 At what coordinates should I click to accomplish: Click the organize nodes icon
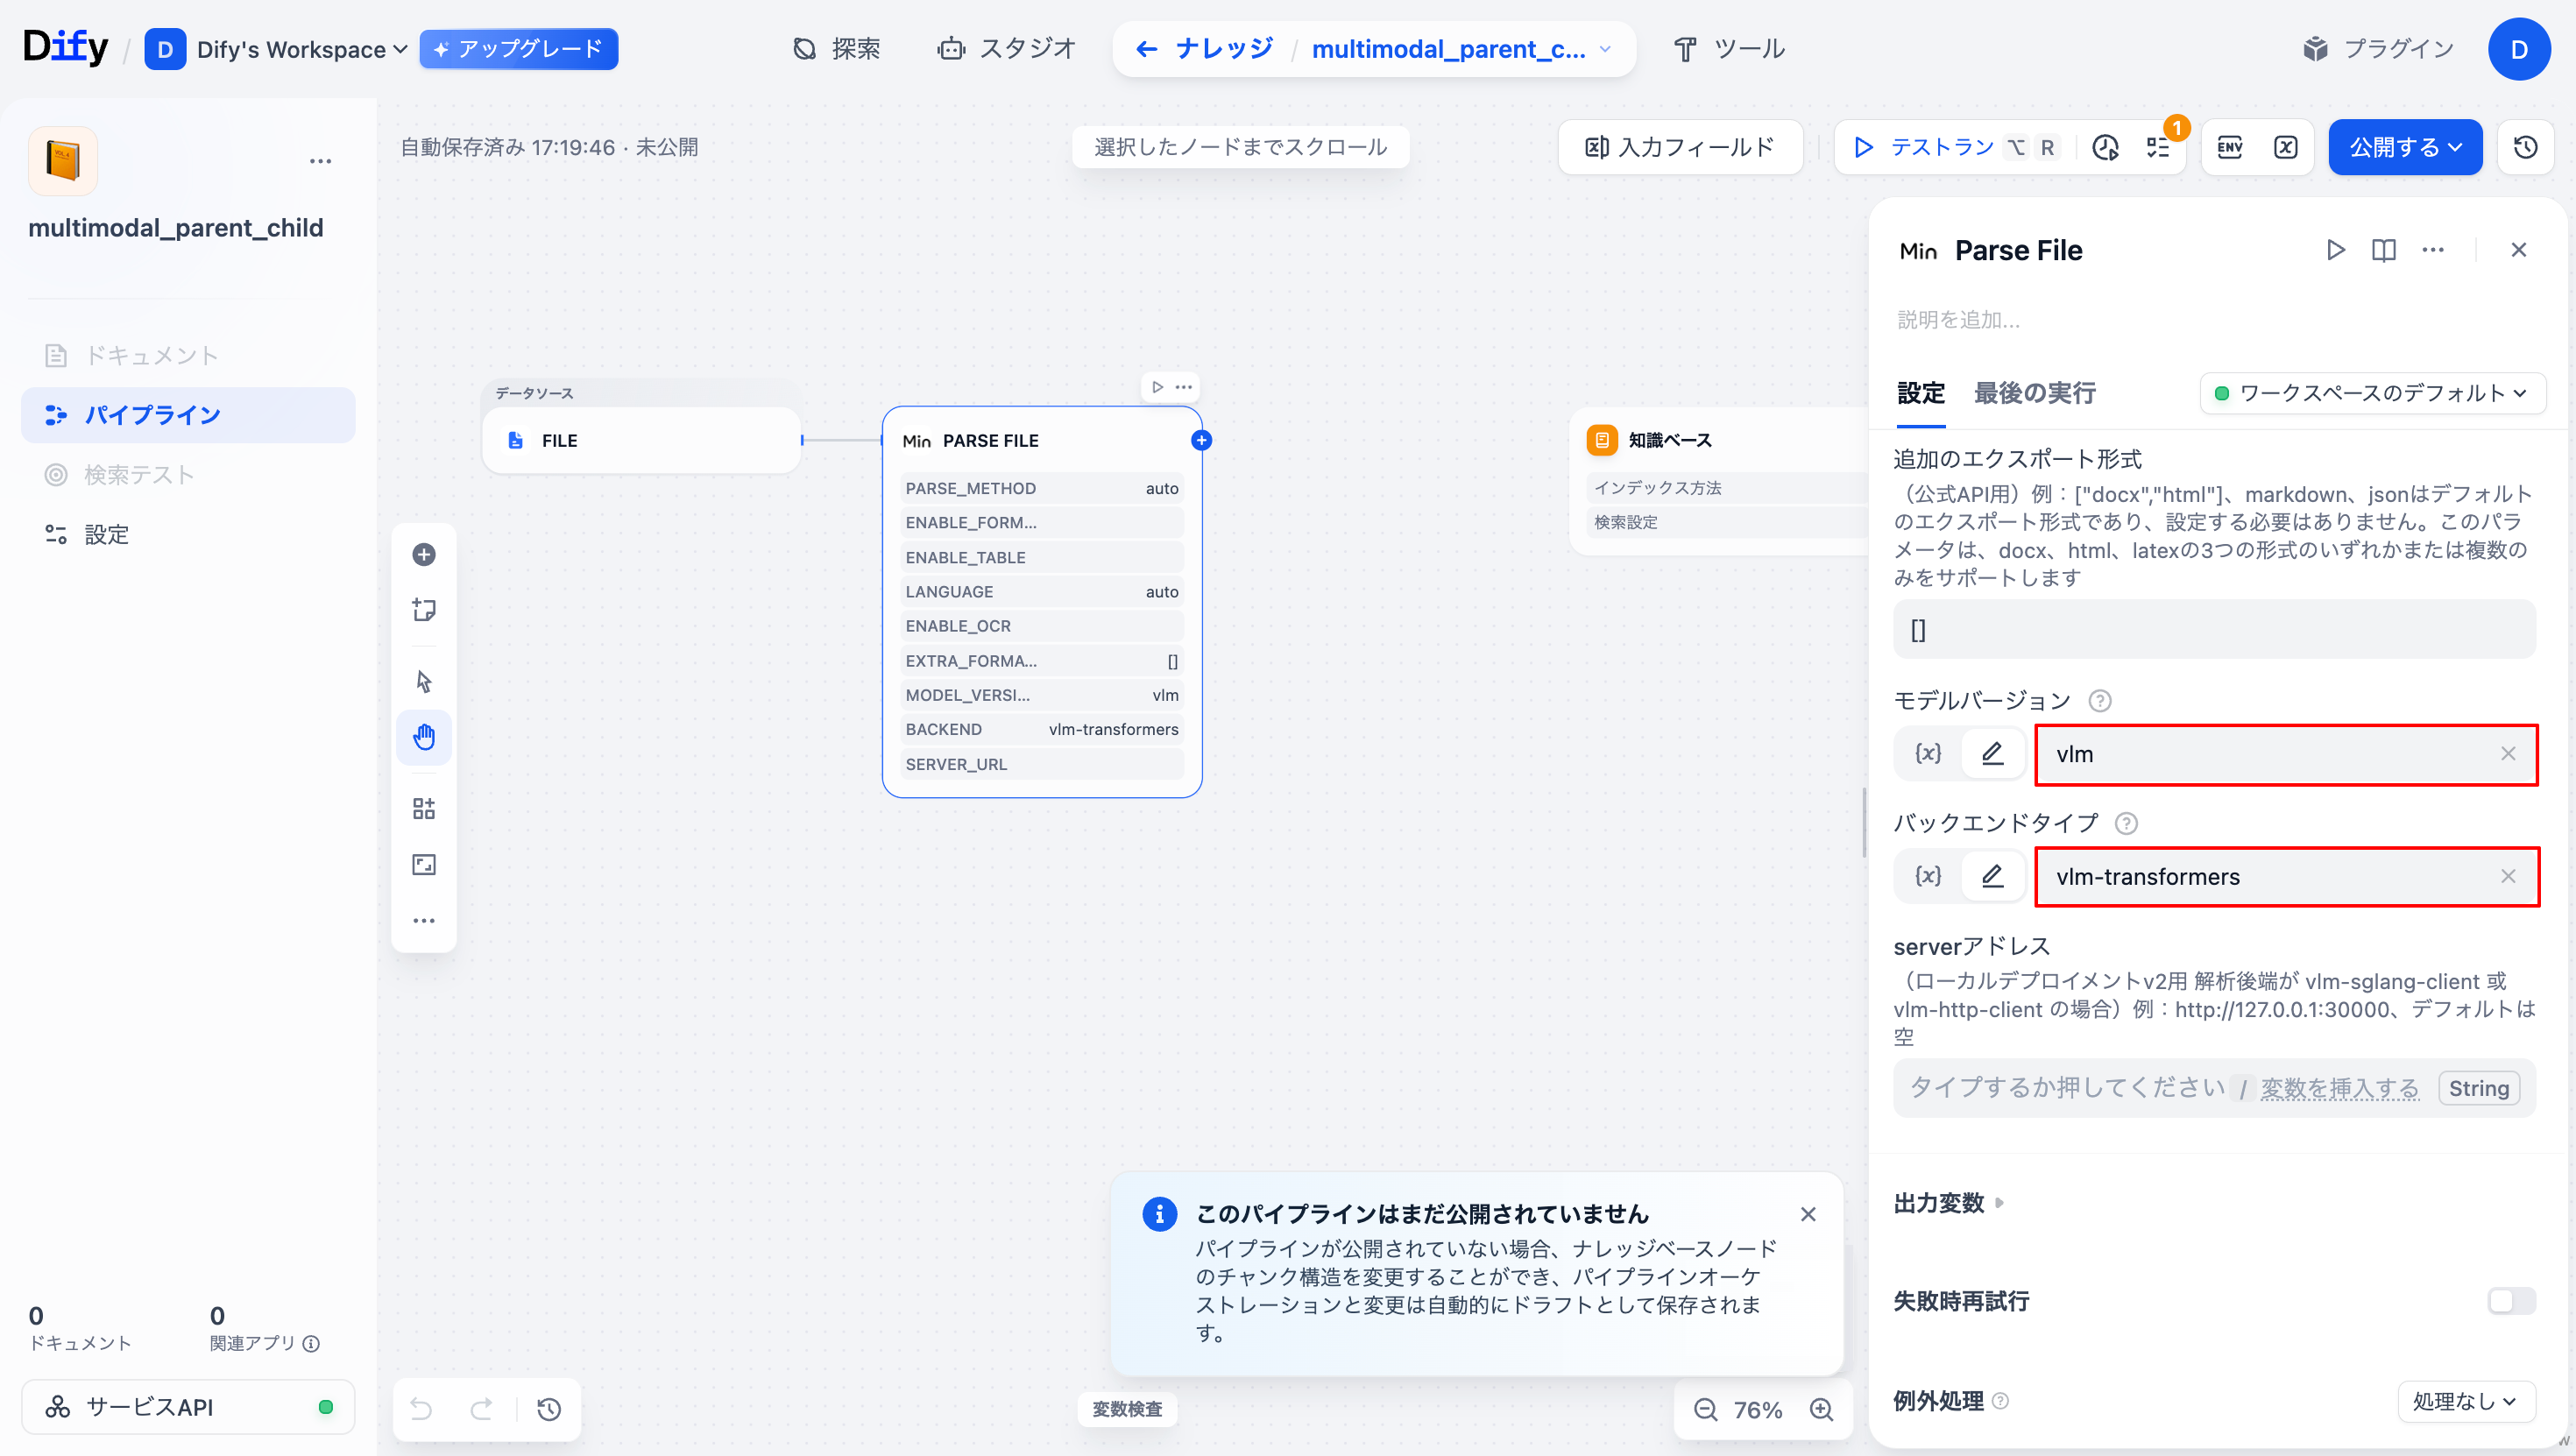[x=424, y=808]
